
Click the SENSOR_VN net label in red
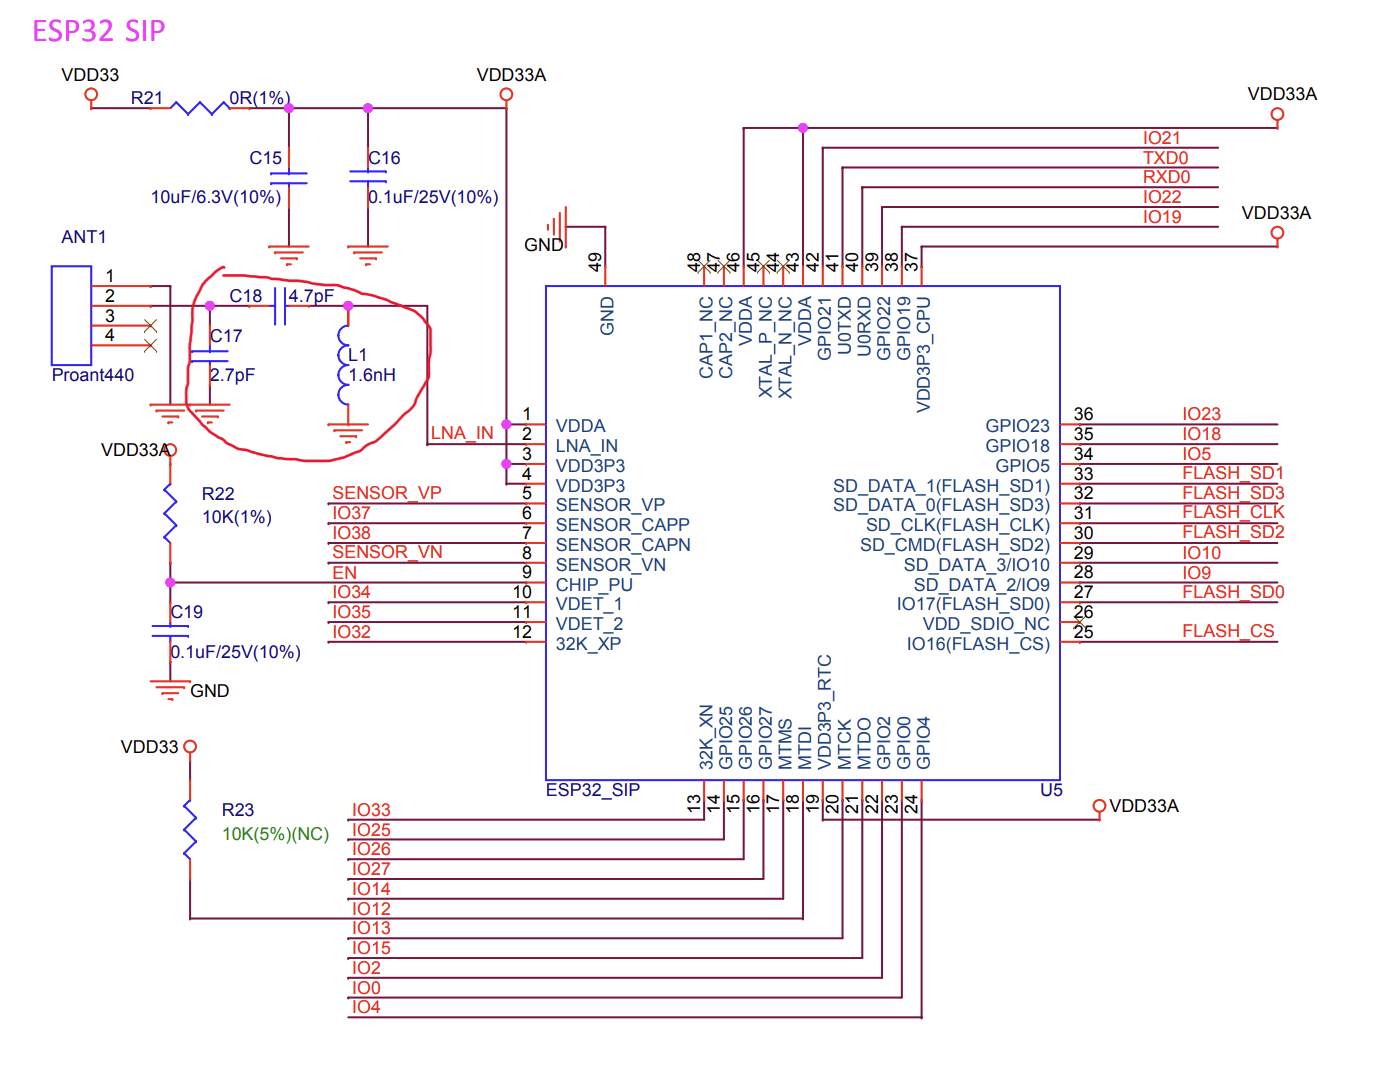click(x=387, y=552)
